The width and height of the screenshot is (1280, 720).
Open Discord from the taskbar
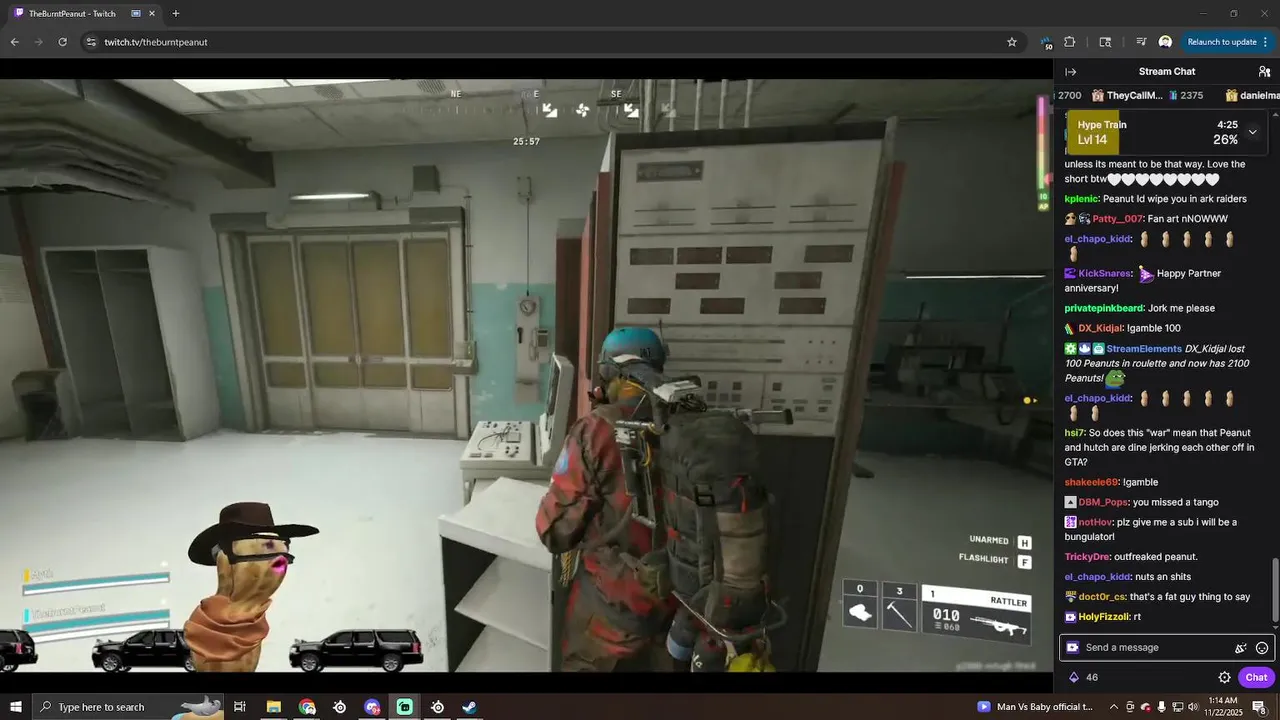372,707
